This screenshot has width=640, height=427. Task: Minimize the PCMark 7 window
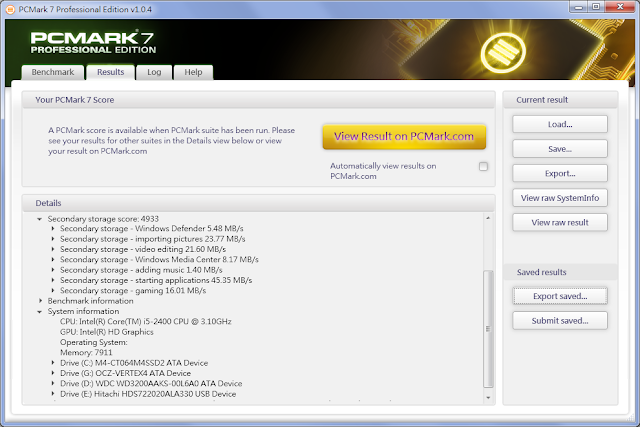click(x=579, y=7)
